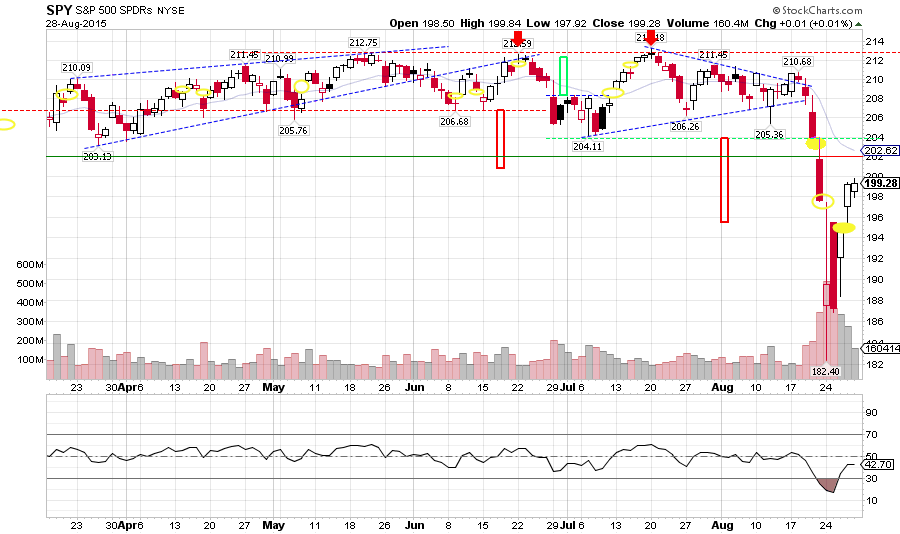Click the 160414 volume tag on right axis
900x534 pixels.
(880, 348)
